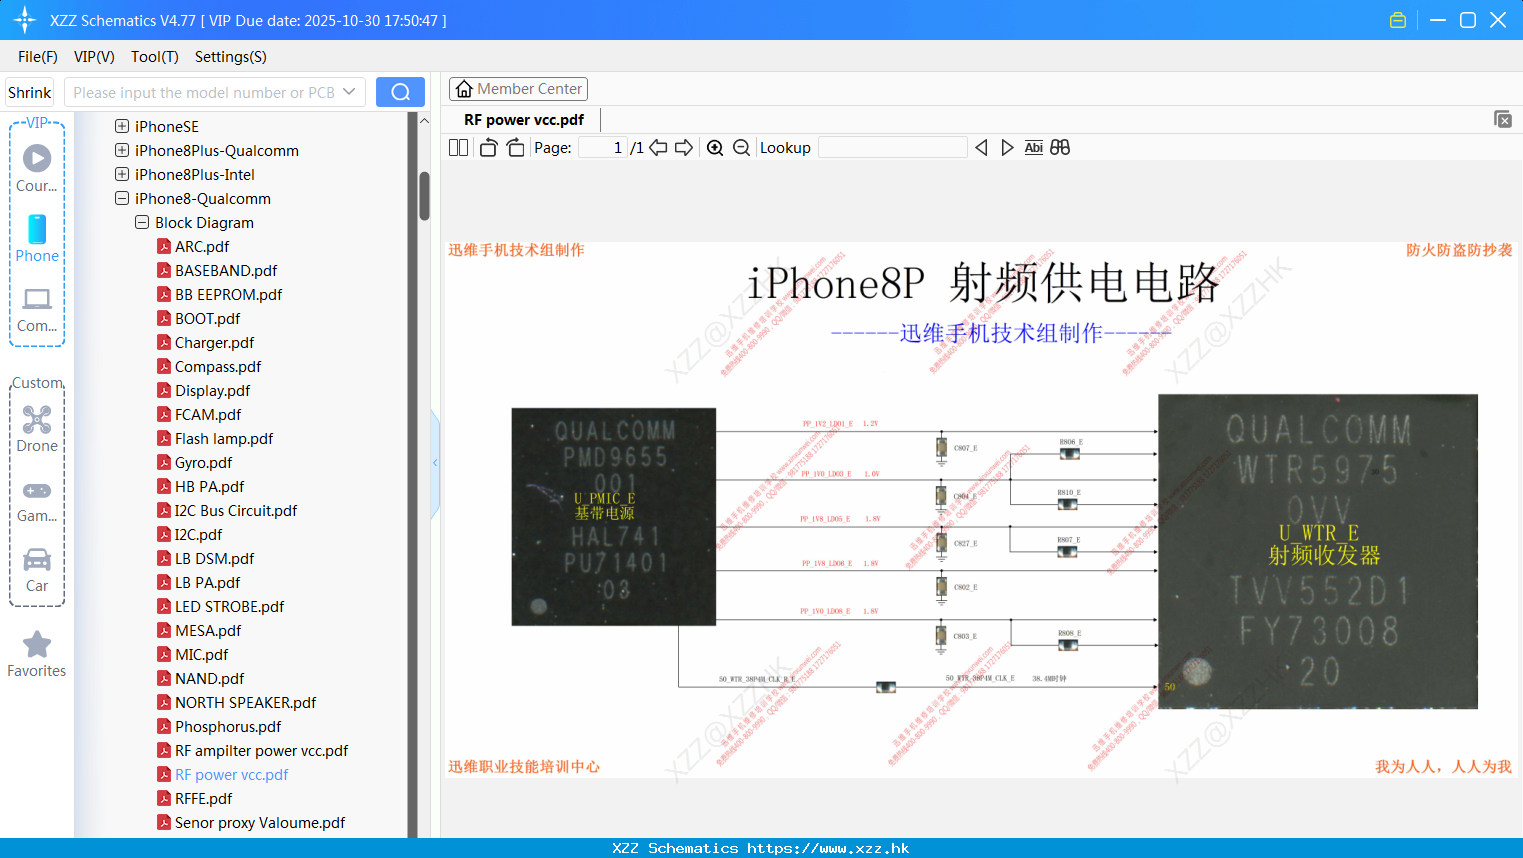Click the XZZ app logo
The width and height of the screenshot is (1523, 858).
[x=24, y=20]
